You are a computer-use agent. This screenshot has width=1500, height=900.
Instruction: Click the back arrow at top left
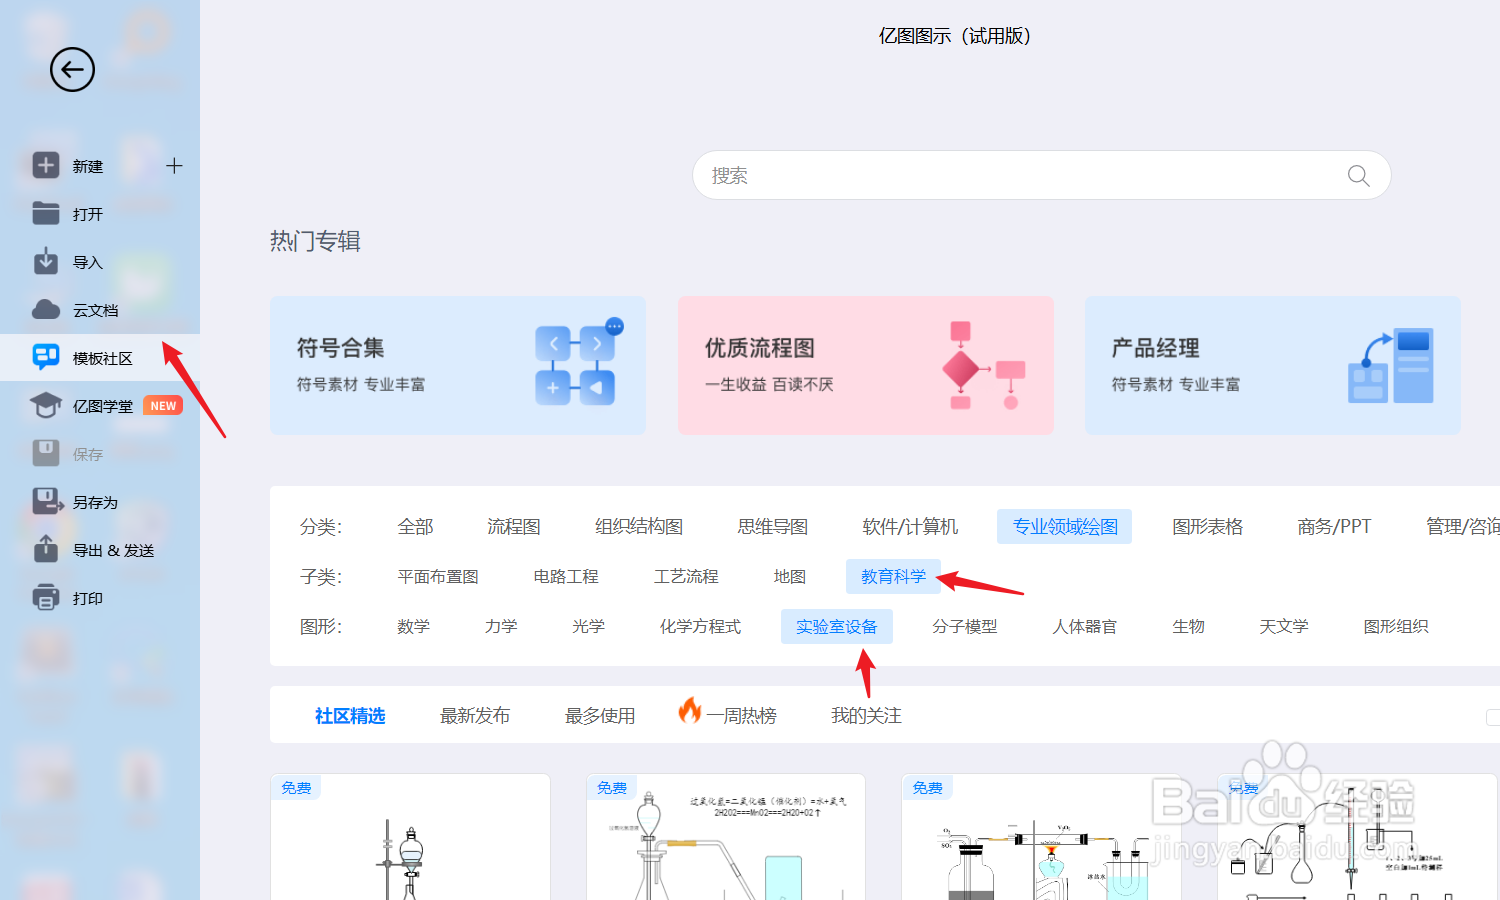coord(71,70)
